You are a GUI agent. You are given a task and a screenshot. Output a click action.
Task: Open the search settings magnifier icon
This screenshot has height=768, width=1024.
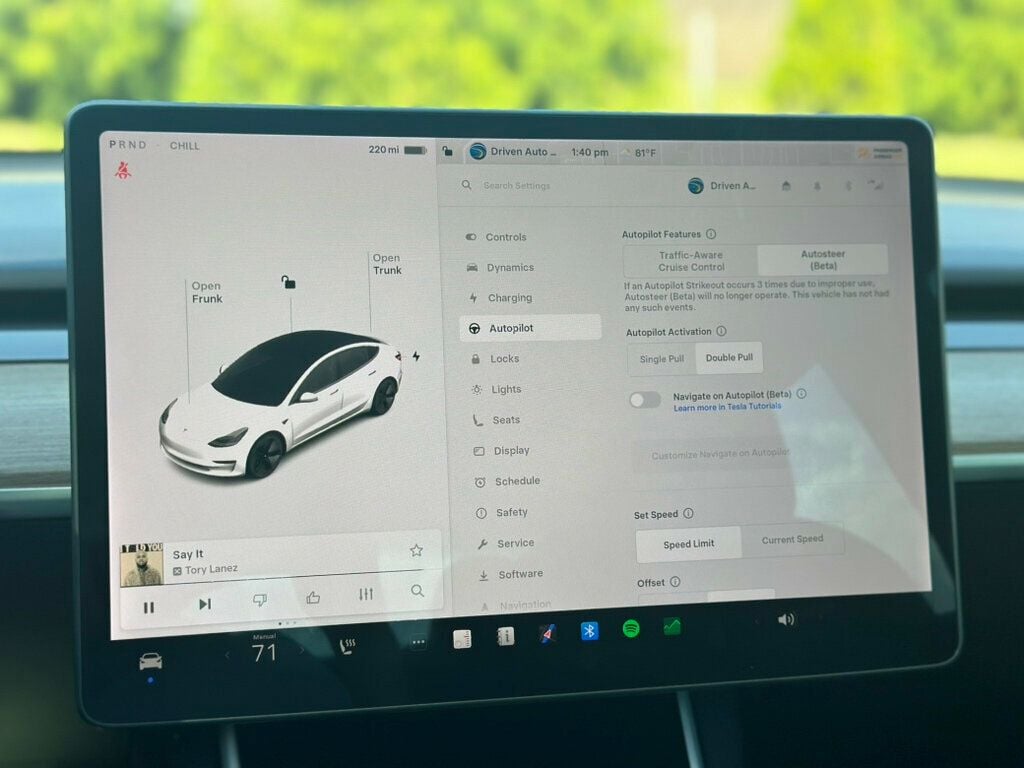(x=466, y=185)
